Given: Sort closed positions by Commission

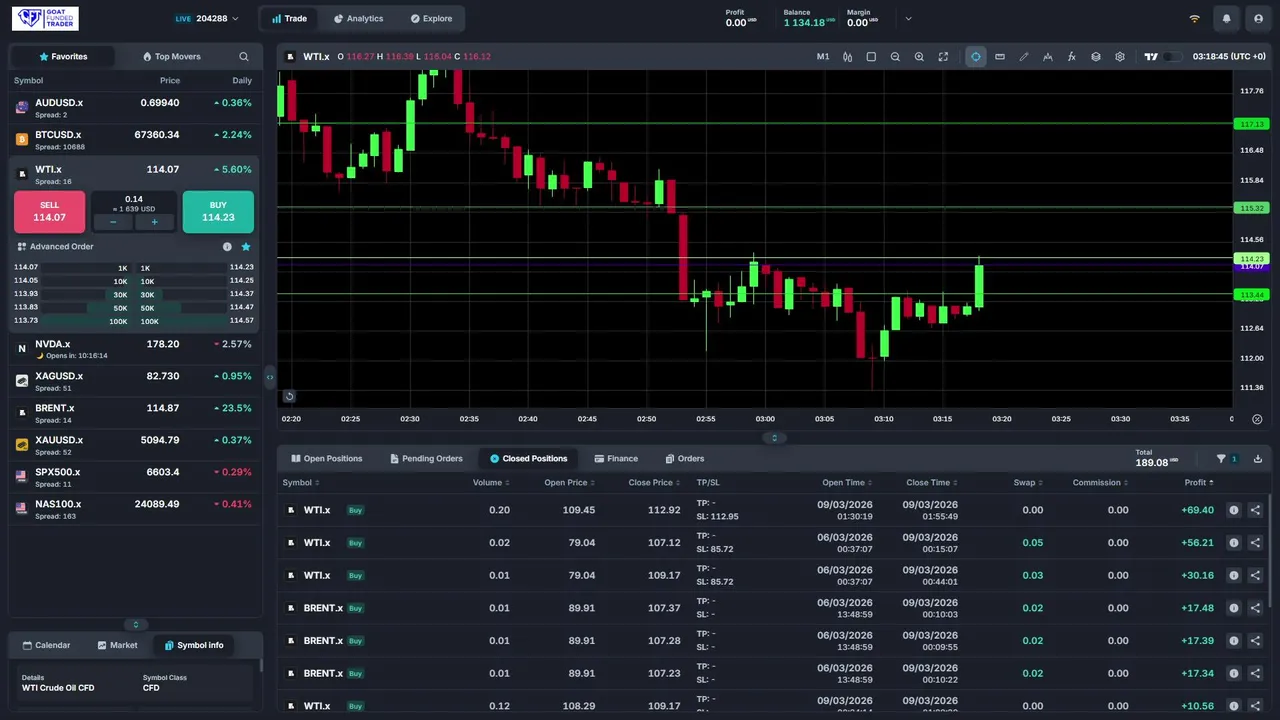Looking at the screenshot, I should click(1100, 483).
